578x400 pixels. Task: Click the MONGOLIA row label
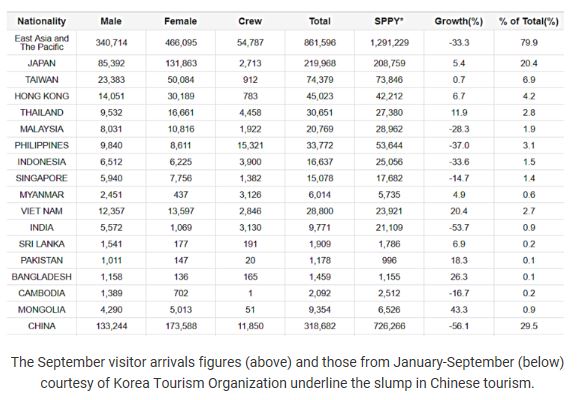[x=42, y=310]
